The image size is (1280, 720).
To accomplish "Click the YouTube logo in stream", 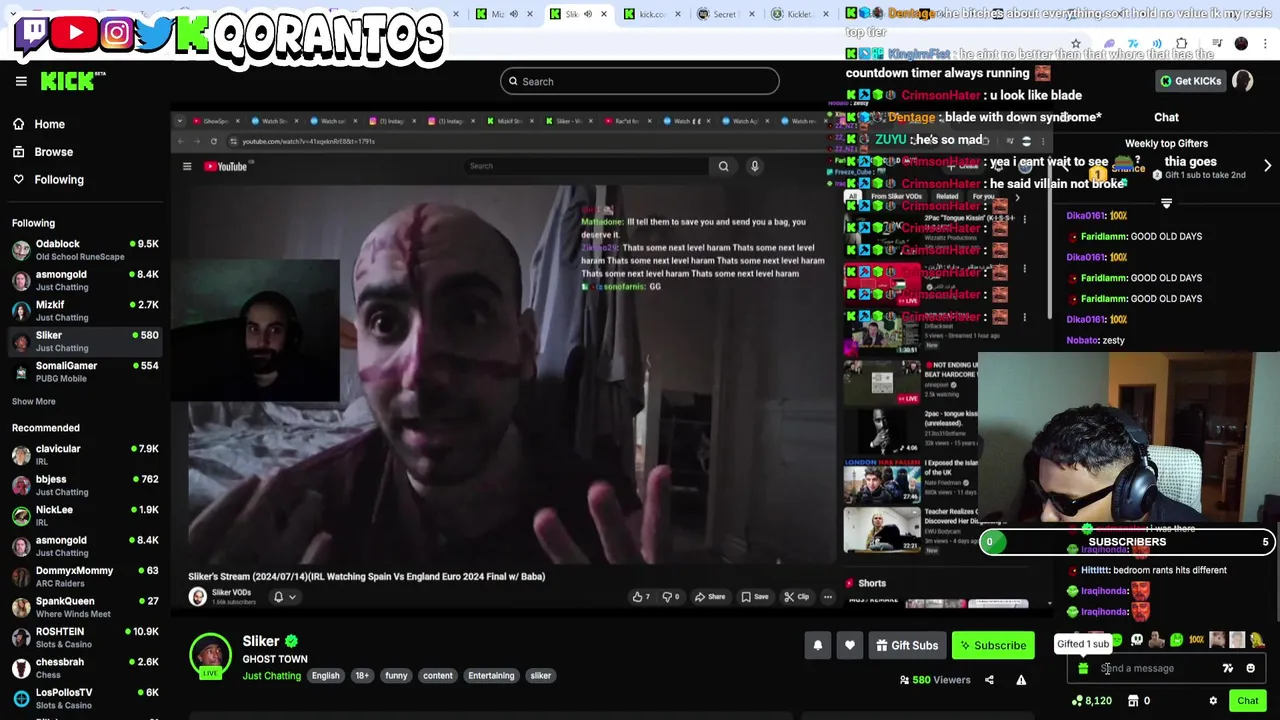I will [226, 166].
